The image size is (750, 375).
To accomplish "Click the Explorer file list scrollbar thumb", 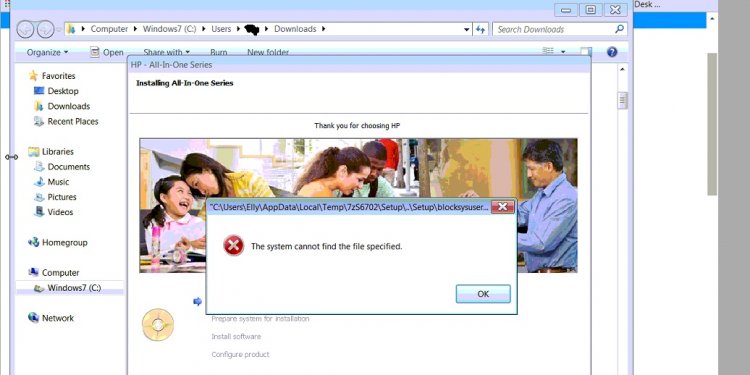I will click(622, 100).
